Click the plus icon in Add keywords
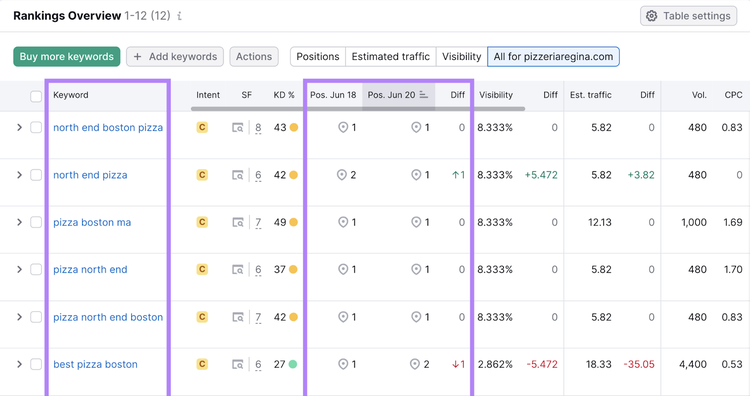Viewport: 750px width, 396px height. (x=137, y=56)
